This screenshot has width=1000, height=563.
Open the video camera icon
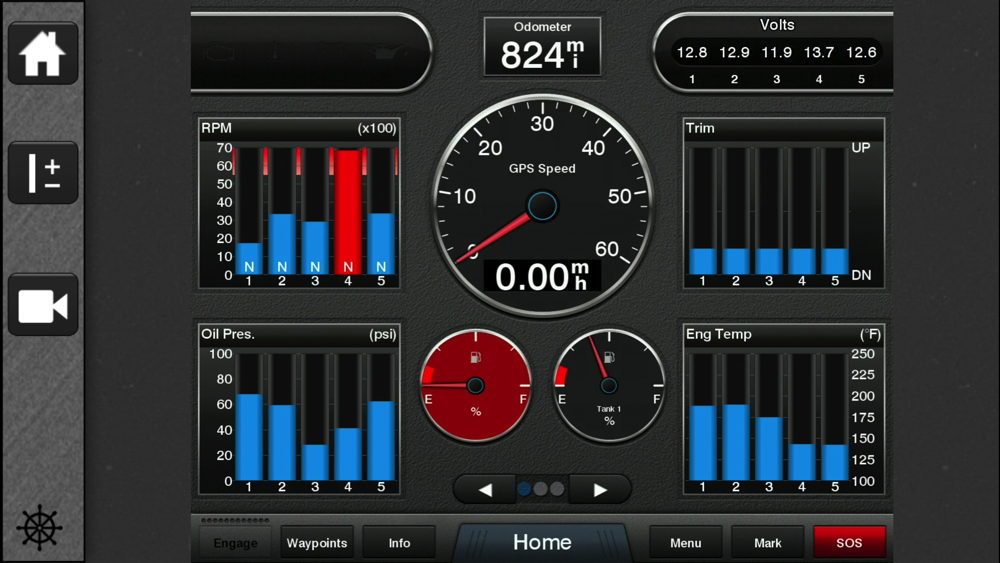43,305
